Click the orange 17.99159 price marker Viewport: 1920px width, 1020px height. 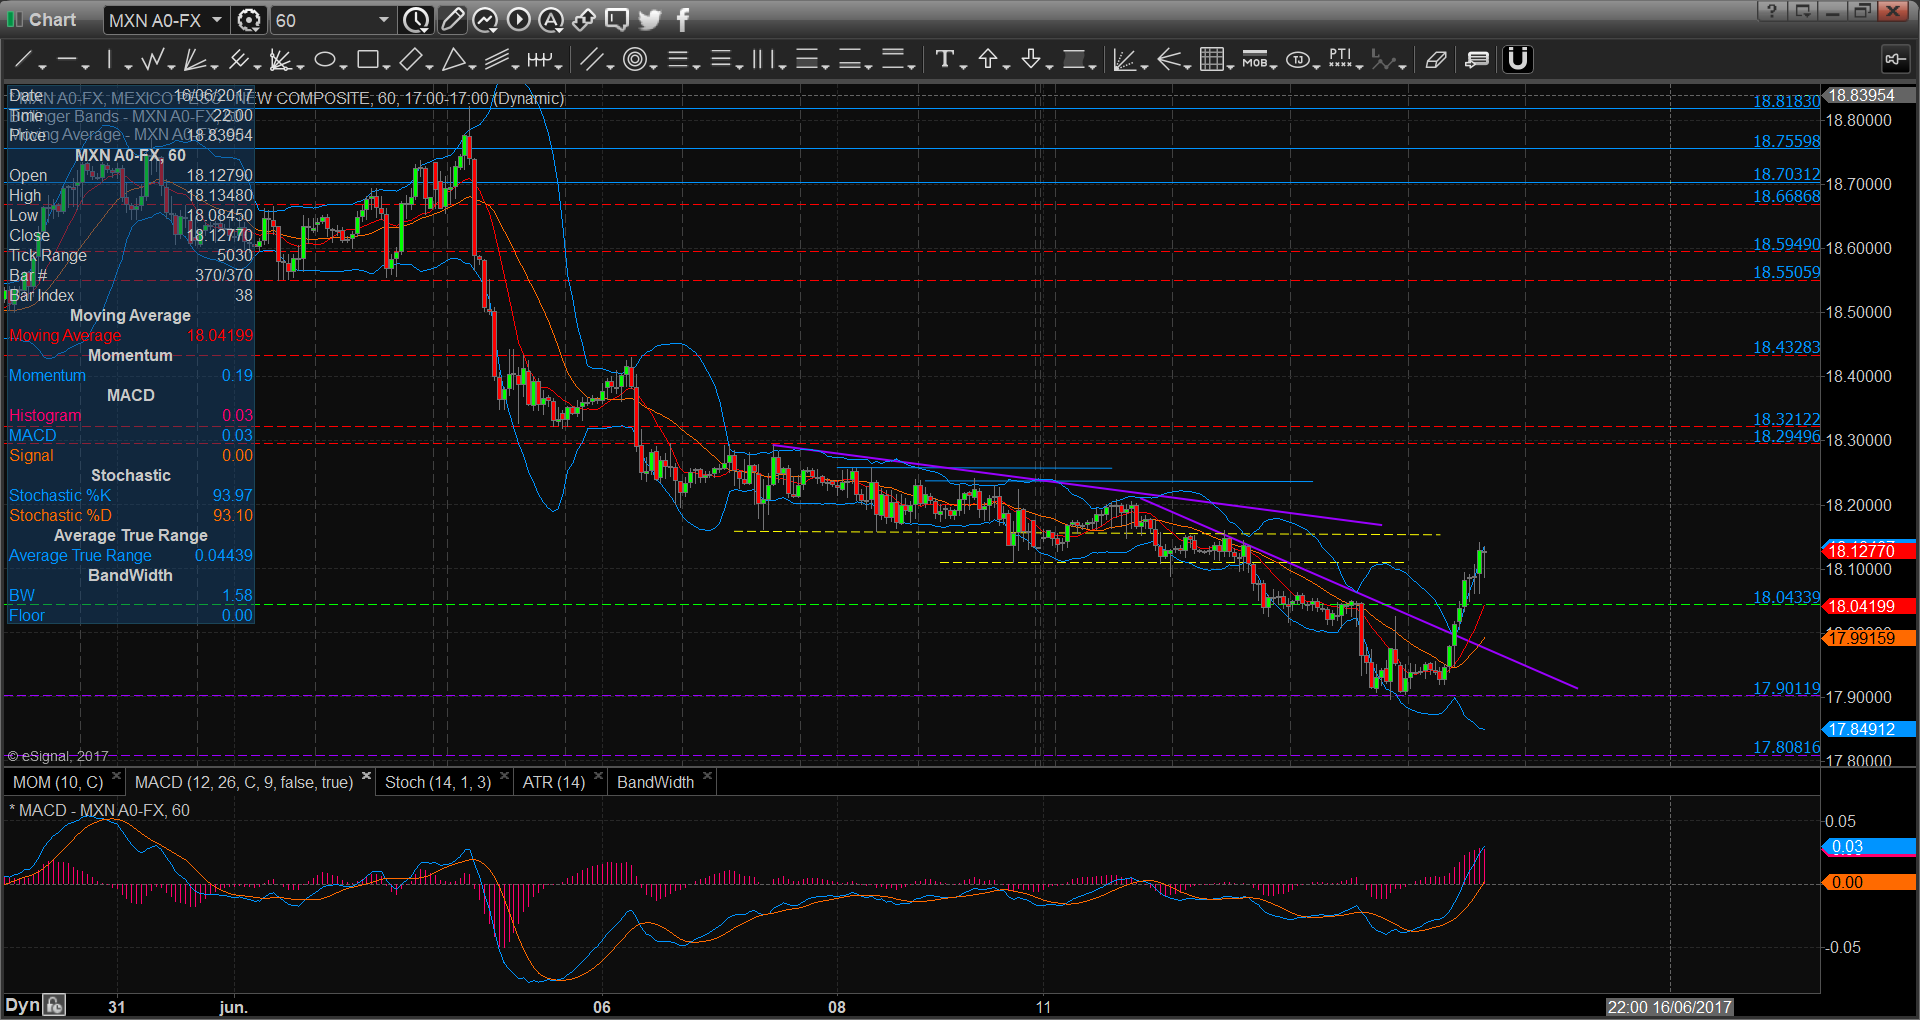1869,638
